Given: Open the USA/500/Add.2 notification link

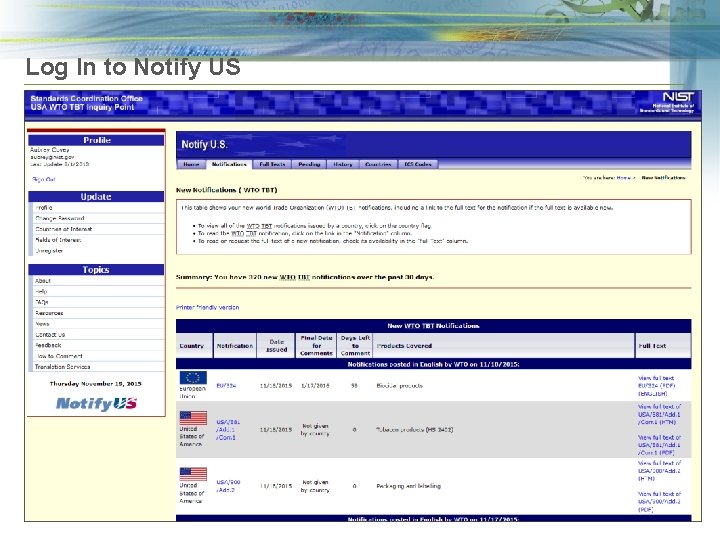Looking at the screenshot, I should 228,486.
